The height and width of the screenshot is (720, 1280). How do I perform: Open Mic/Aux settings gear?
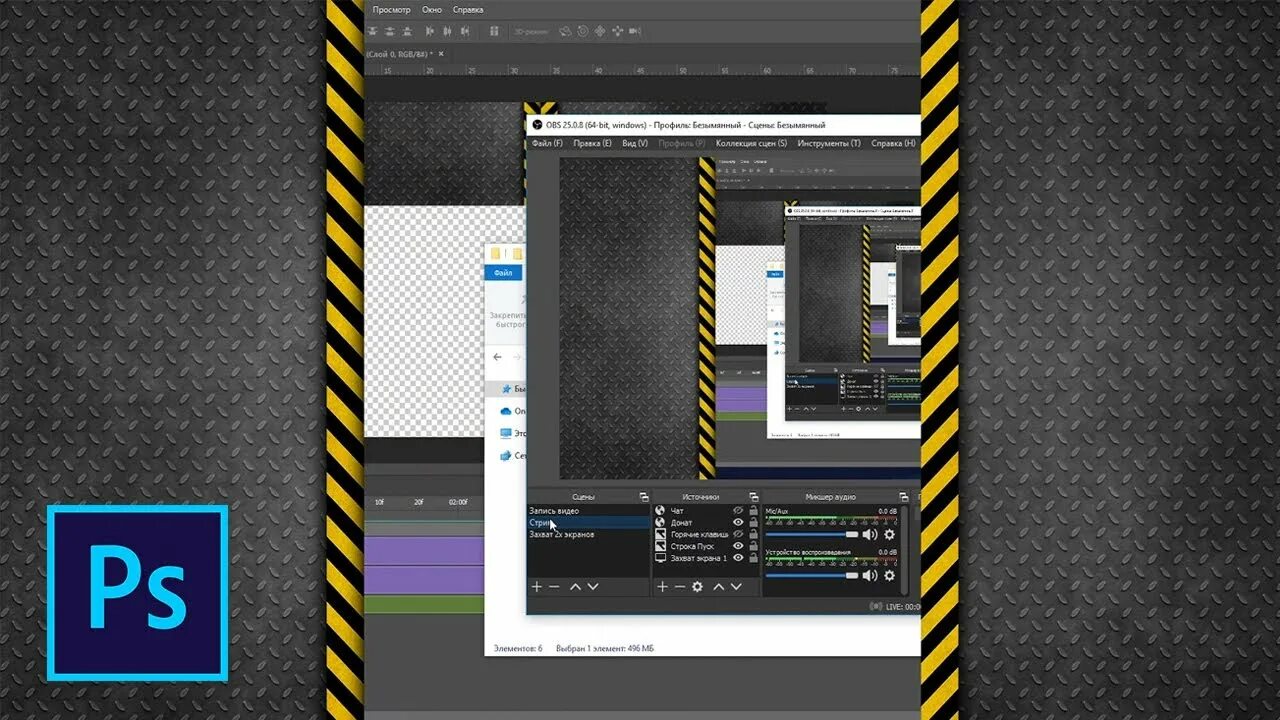tap(889, 535)
